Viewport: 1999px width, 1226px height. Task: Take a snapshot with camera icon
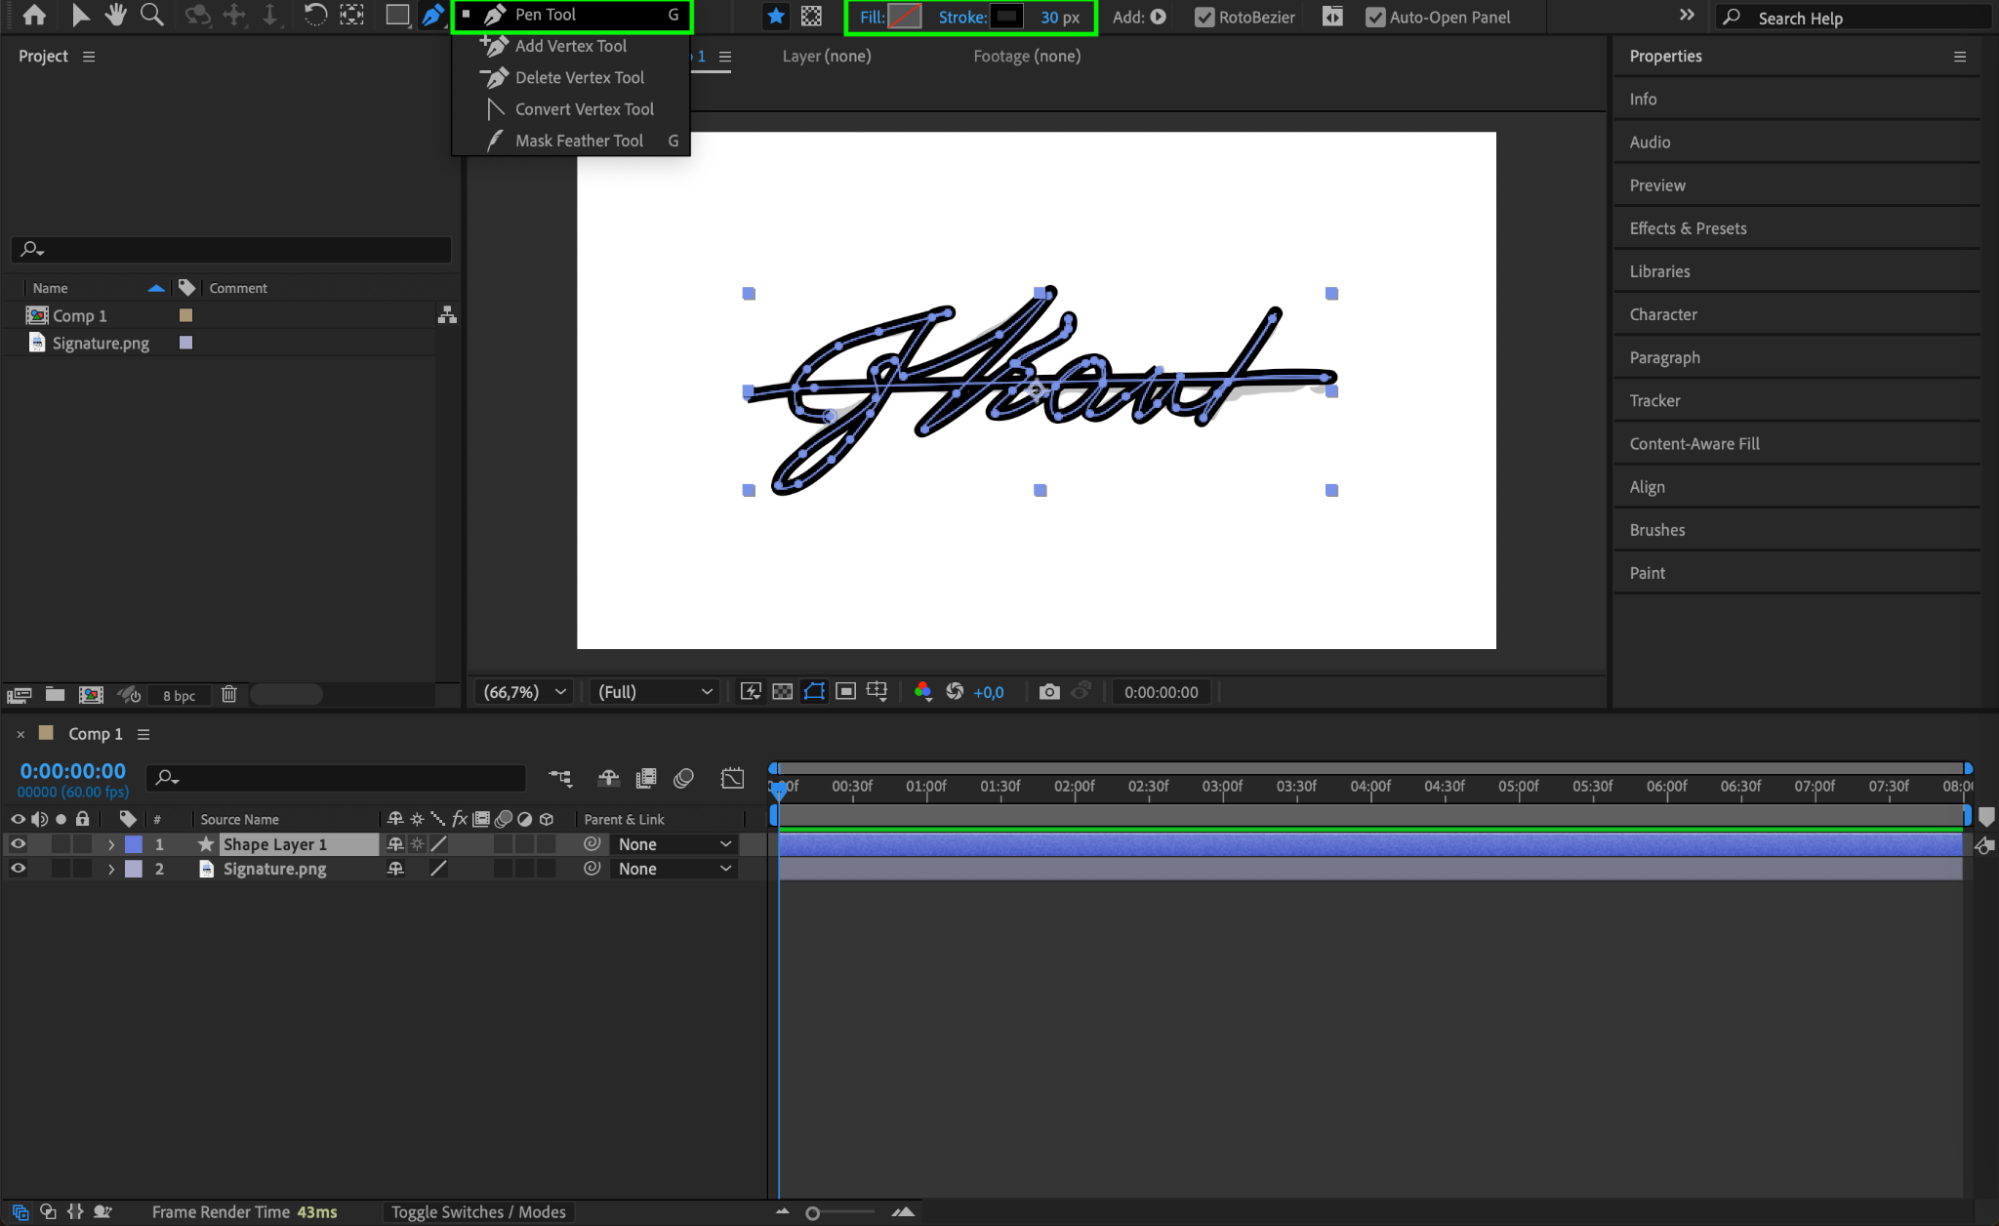1049,692
